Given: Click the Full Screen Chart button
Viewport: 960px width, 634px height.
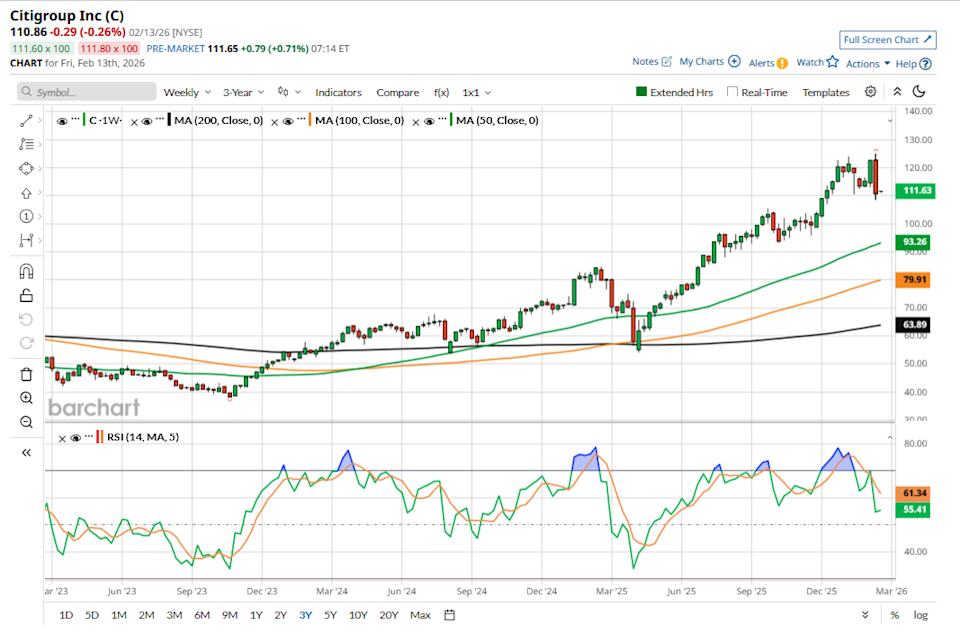Looking at the screenshot, I should tap(887, 40).
